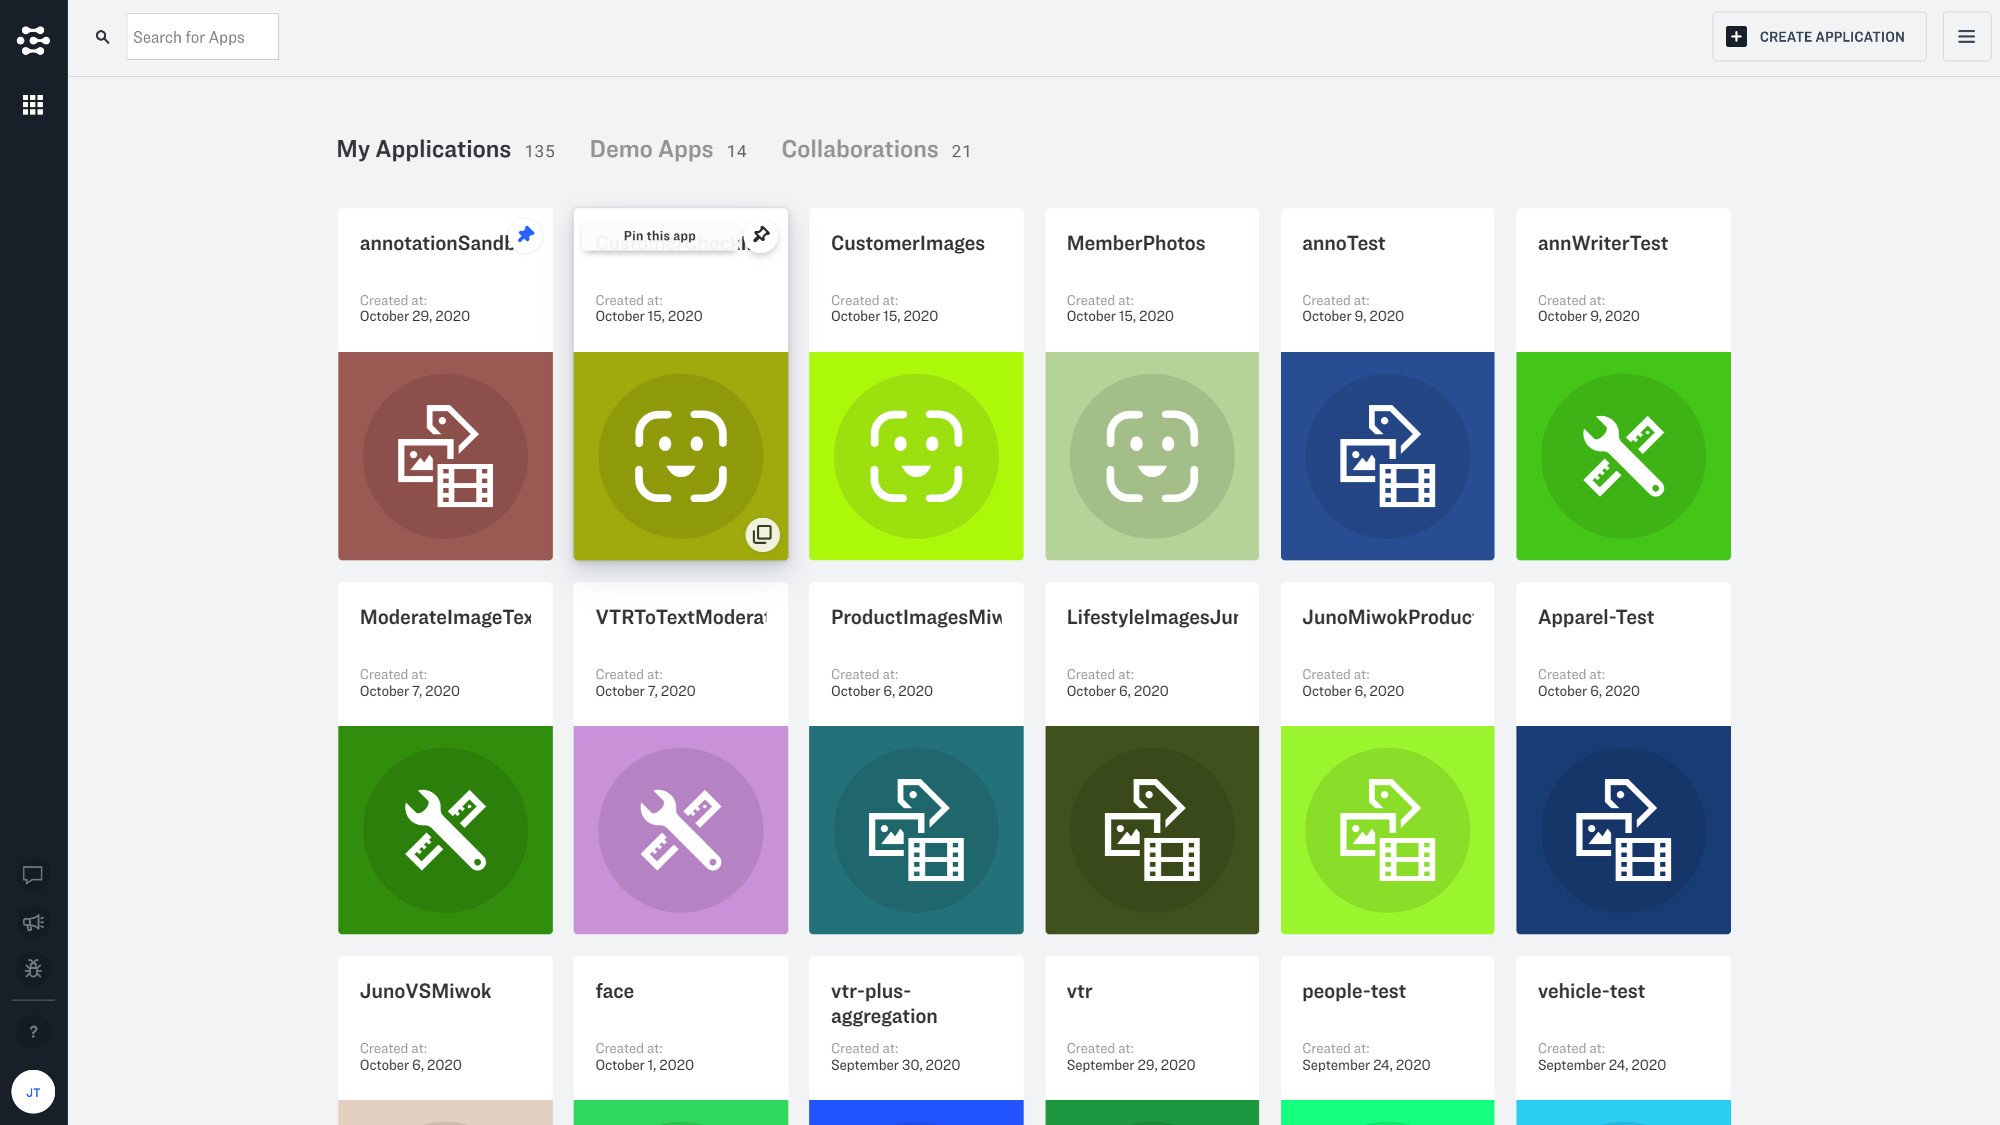
Task: Click the Clarifai logo in sidebar
Action: click(x=33, y=40)
